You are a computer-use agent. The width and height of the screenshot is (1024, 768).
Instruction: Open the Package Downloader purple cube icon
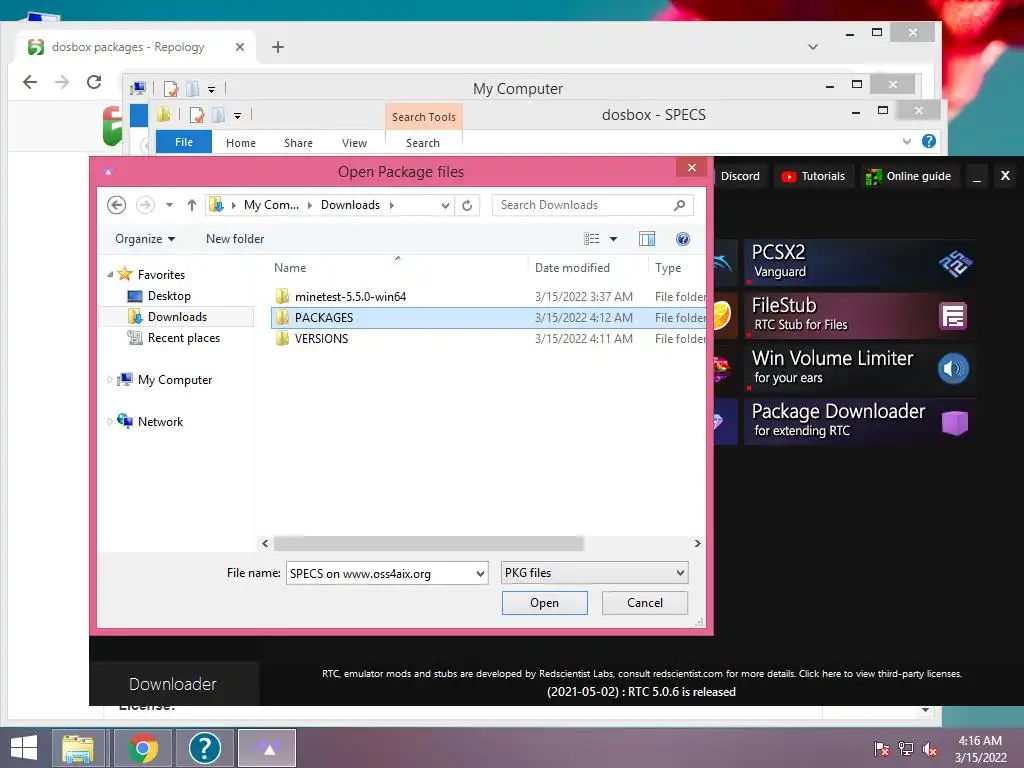pos(954,422)
